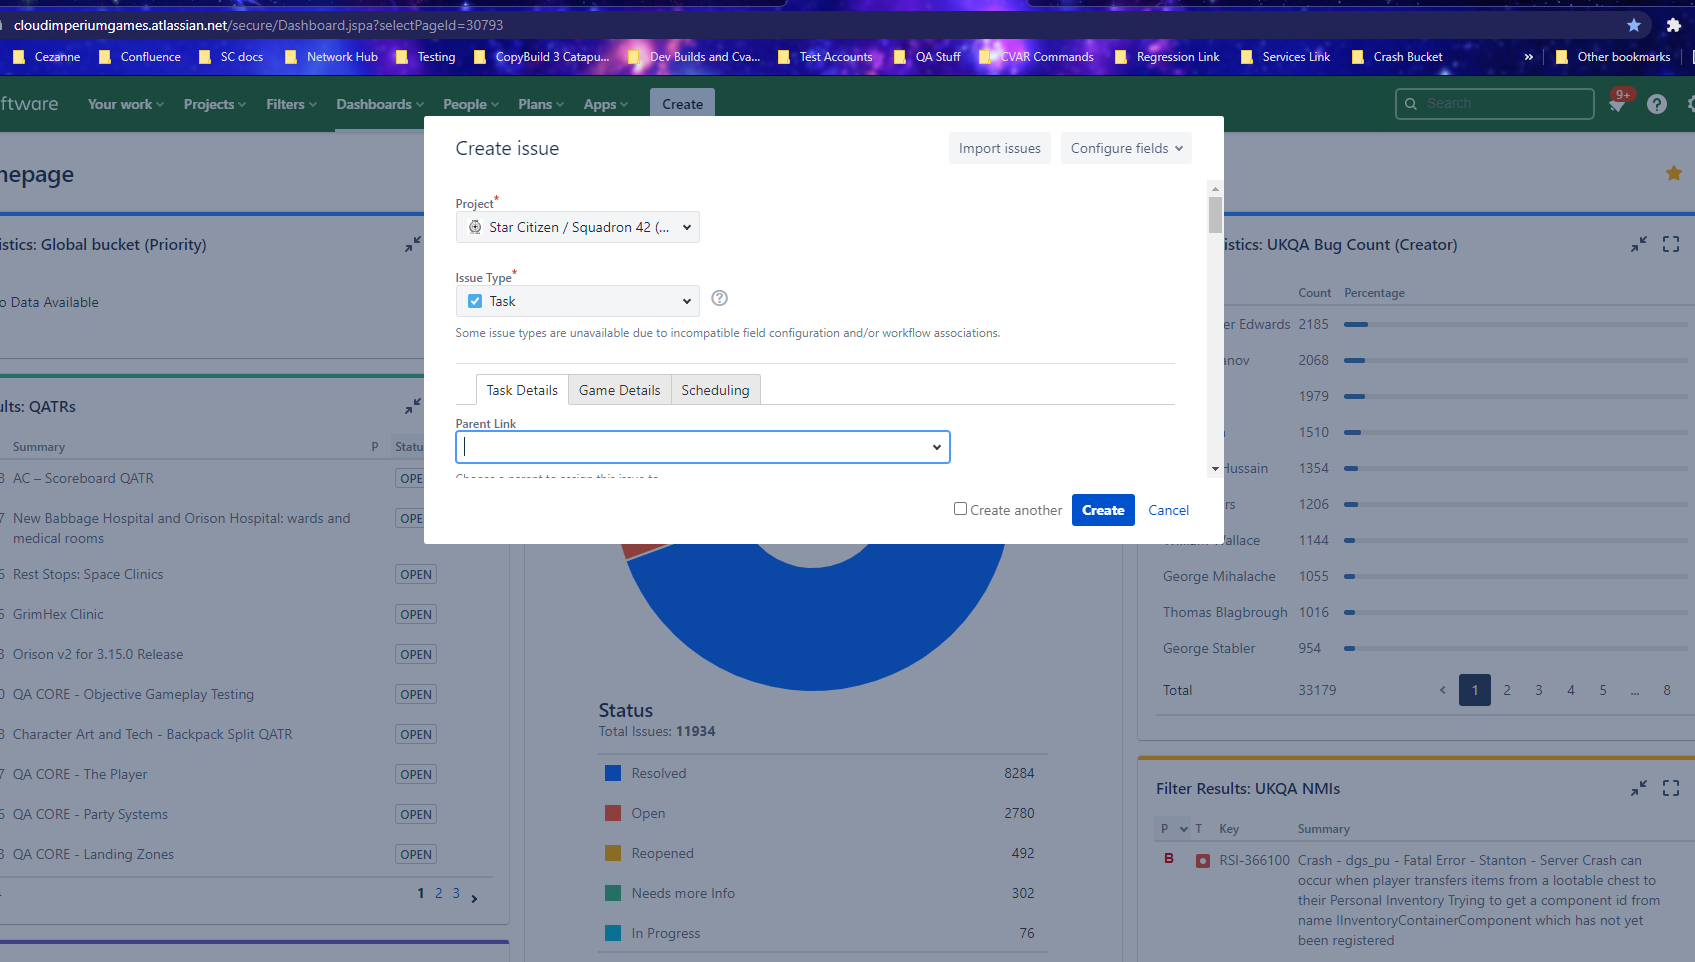Expand the Configure fields dropdown
Viewport: 1695px width, 962px height.
[x=1126, y=148]
